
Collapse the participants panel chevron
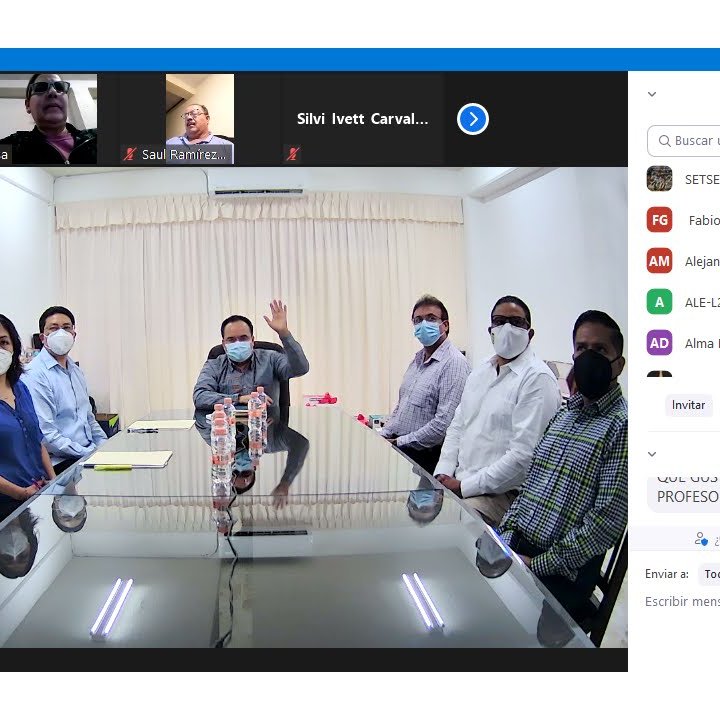point(652,94)
